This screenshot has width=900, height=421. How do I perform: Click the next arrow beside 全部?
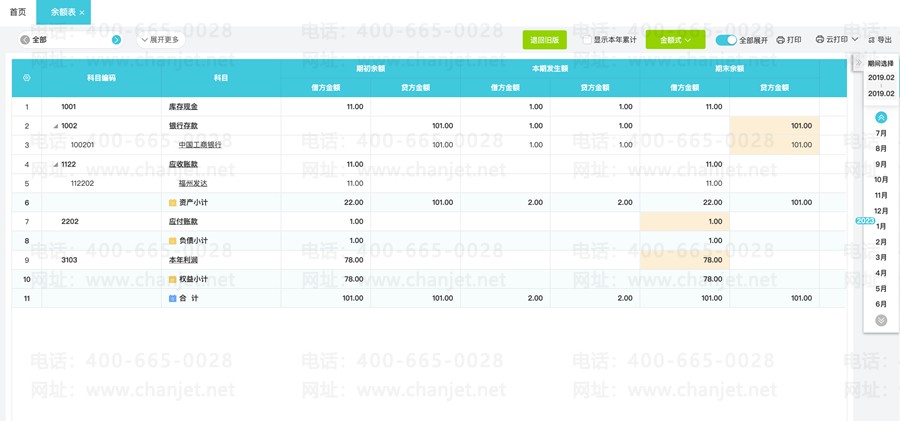pos(117,40)
